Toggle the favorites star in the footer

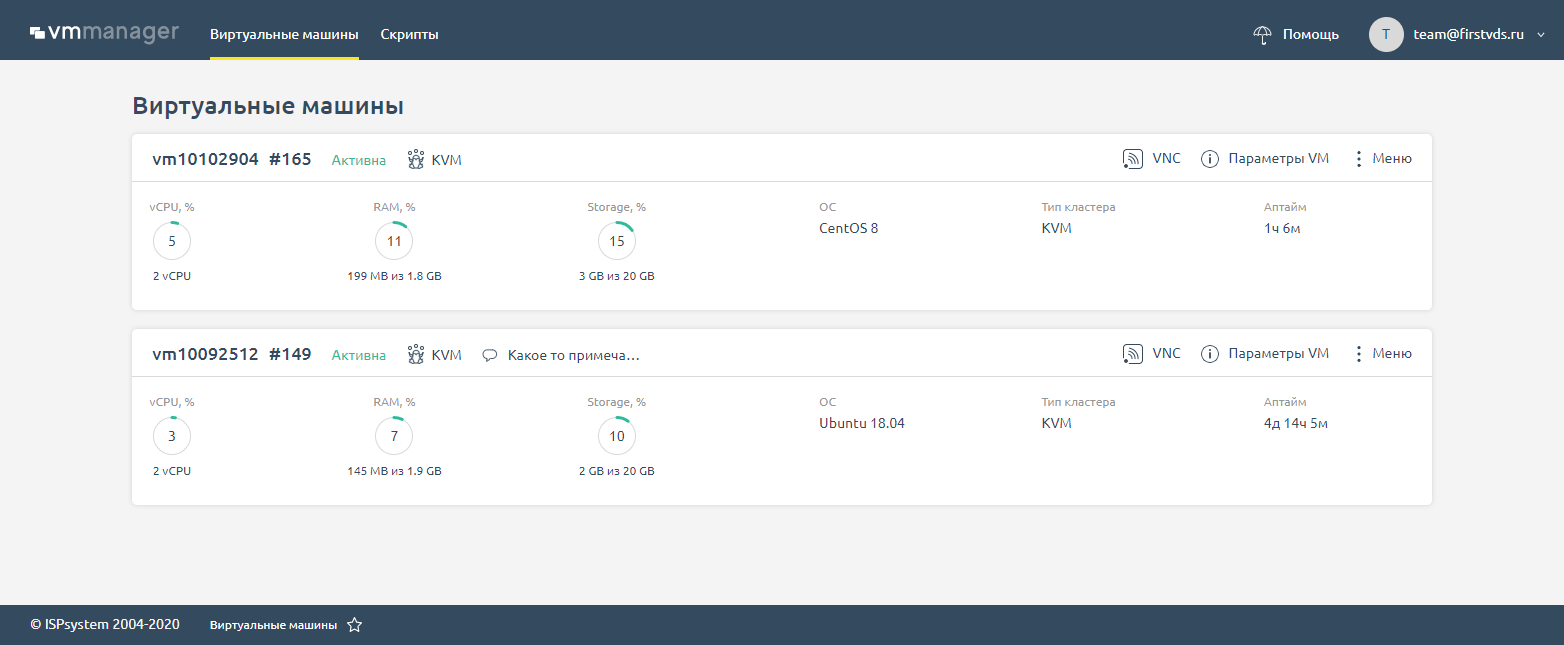354,624
